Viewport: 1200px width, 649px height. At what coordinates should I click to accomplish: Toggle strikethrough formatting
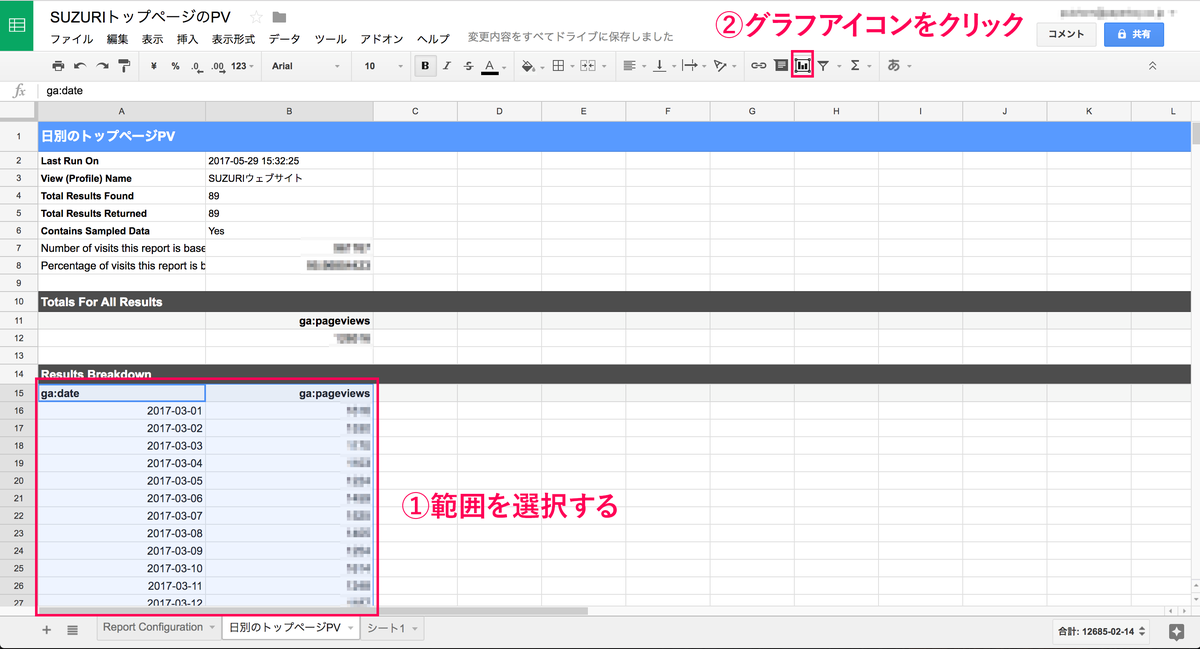point(468,66)
